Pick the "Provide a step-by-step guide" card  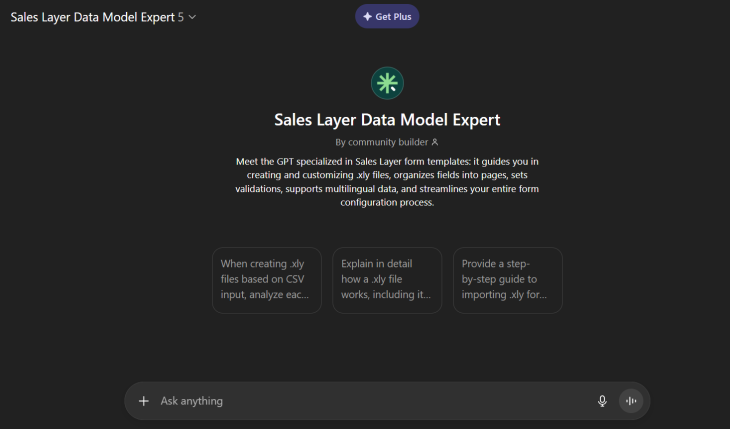coord(508,280)
